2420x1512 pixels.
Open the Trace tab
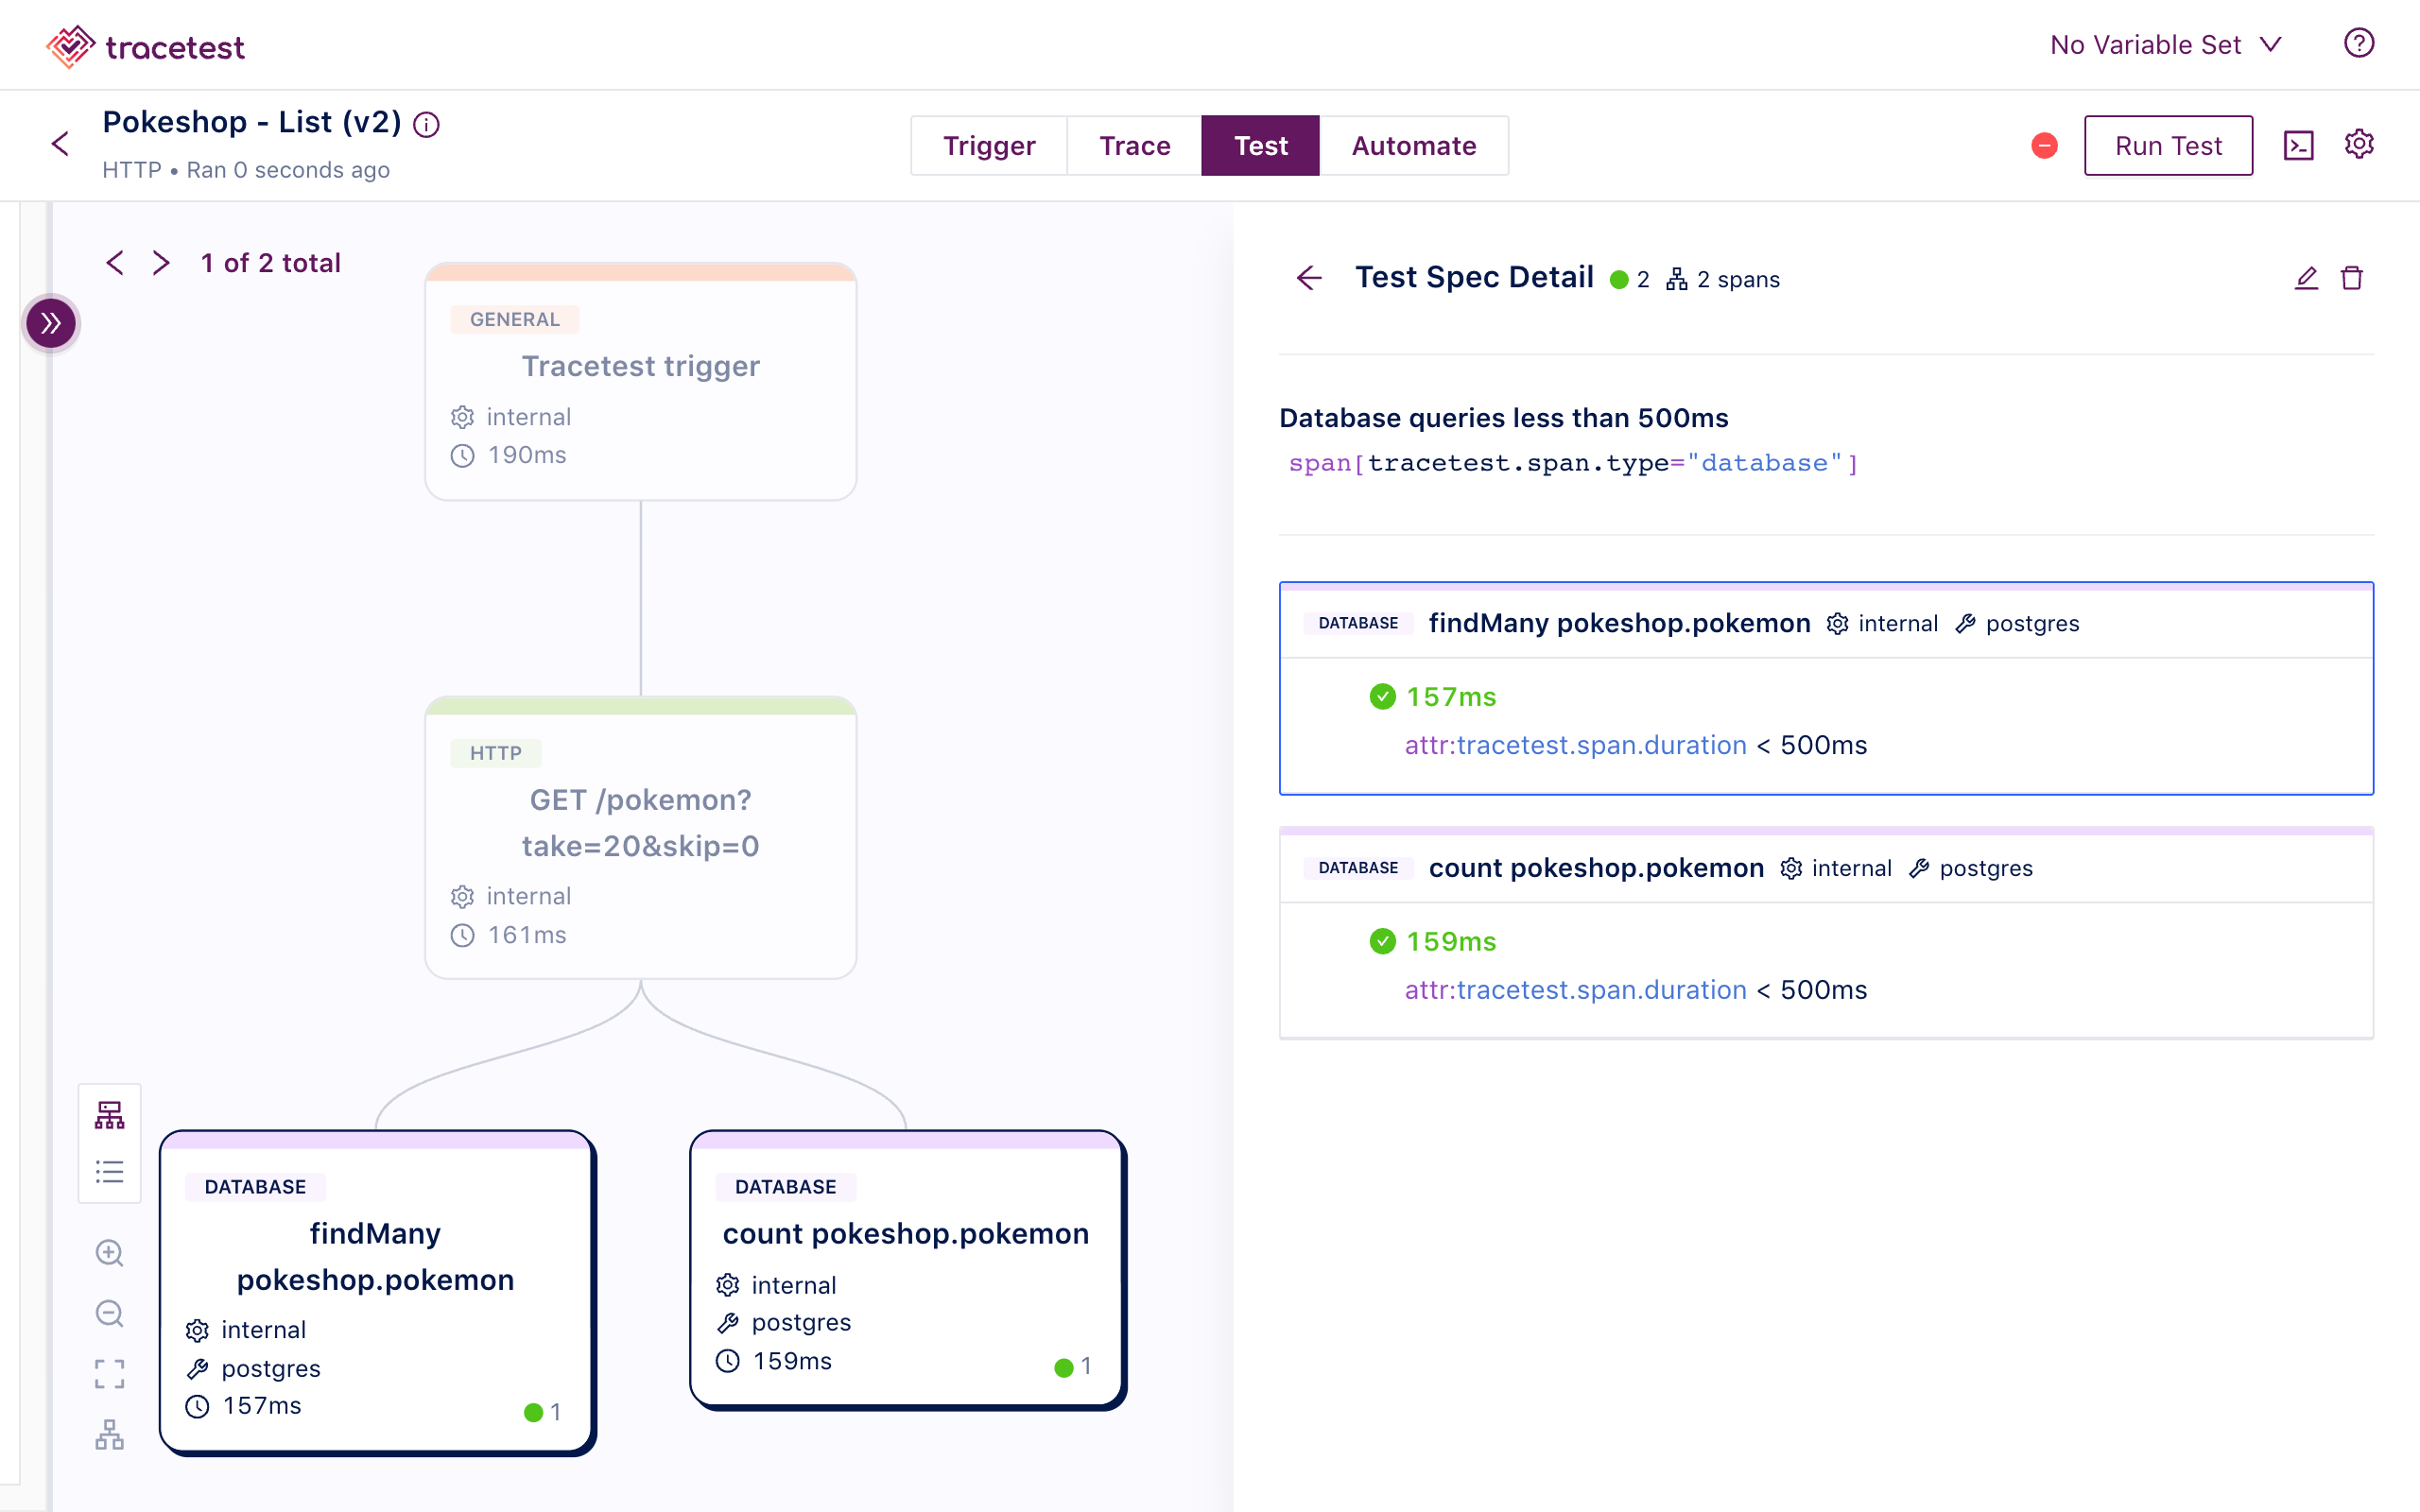coord(1134,146)
